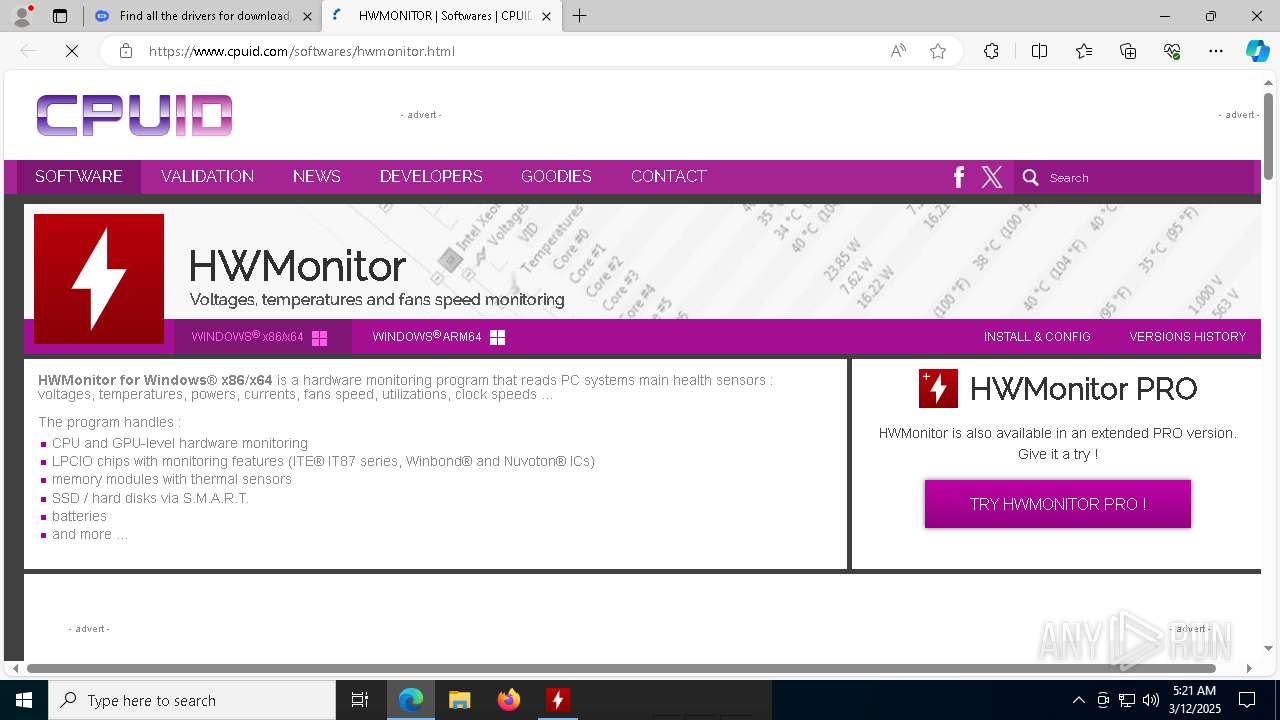
Task: Open the VALIDATION menu
Action: 207,176
